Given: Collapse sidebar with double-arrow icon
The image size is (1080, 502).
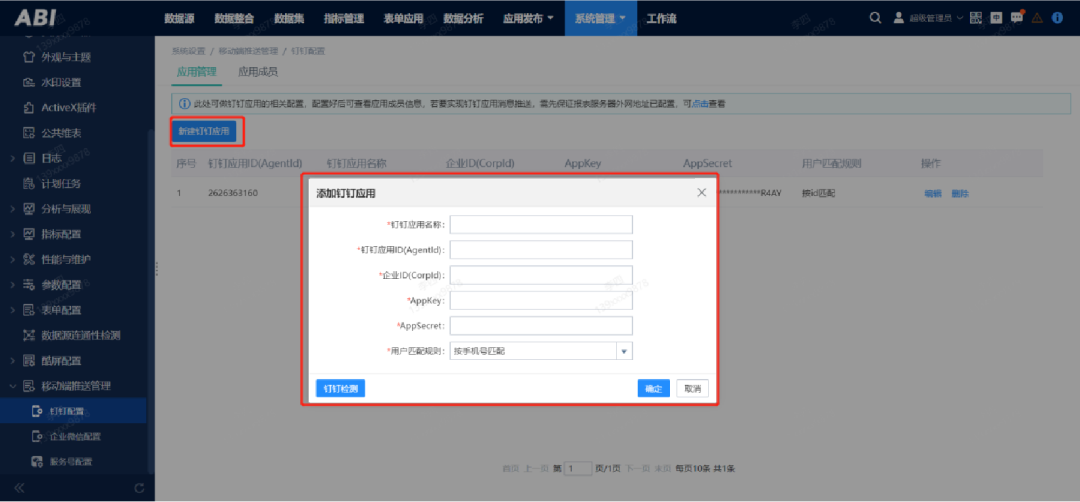Looking at the screenshot, I should click(19, 487).
